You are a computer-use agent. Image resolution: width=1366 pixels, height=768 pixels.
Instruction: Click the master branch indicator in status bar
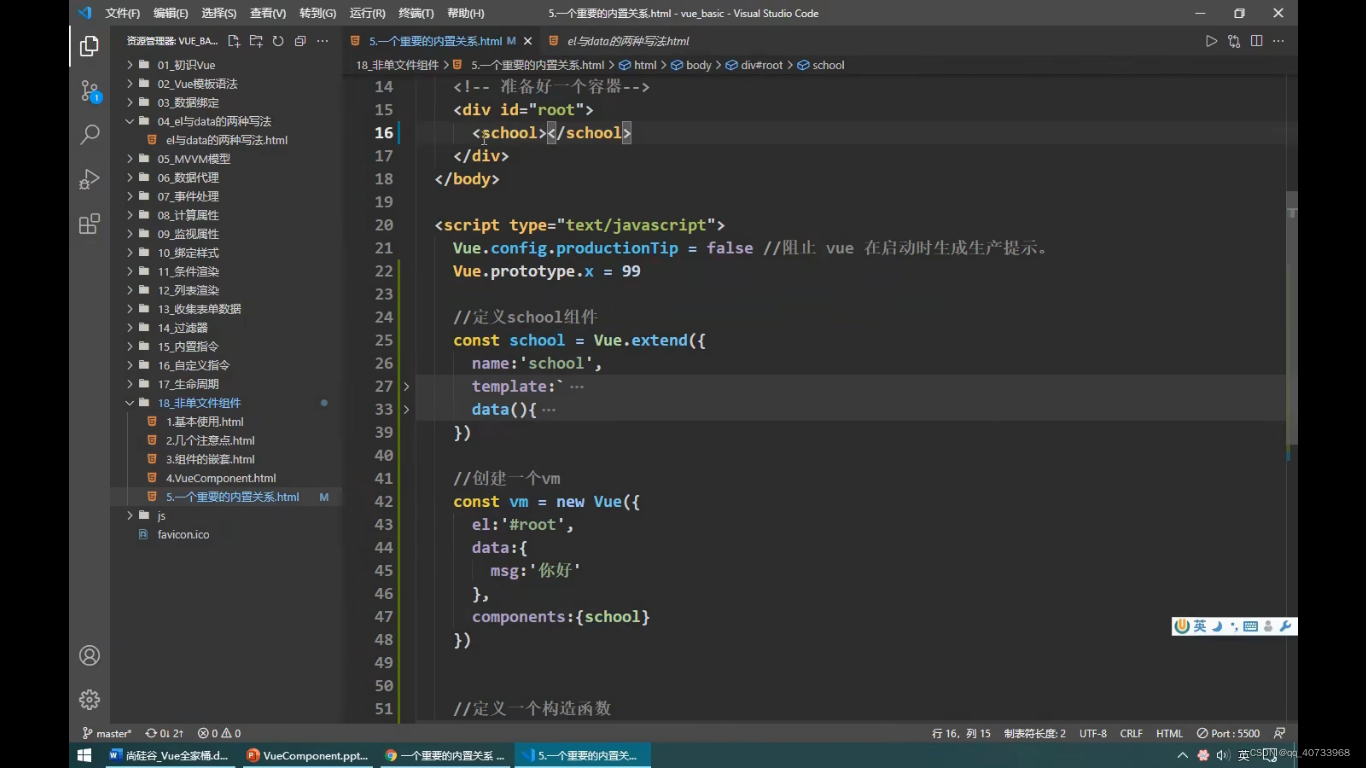pyautogui.click(x=107, y=733)
